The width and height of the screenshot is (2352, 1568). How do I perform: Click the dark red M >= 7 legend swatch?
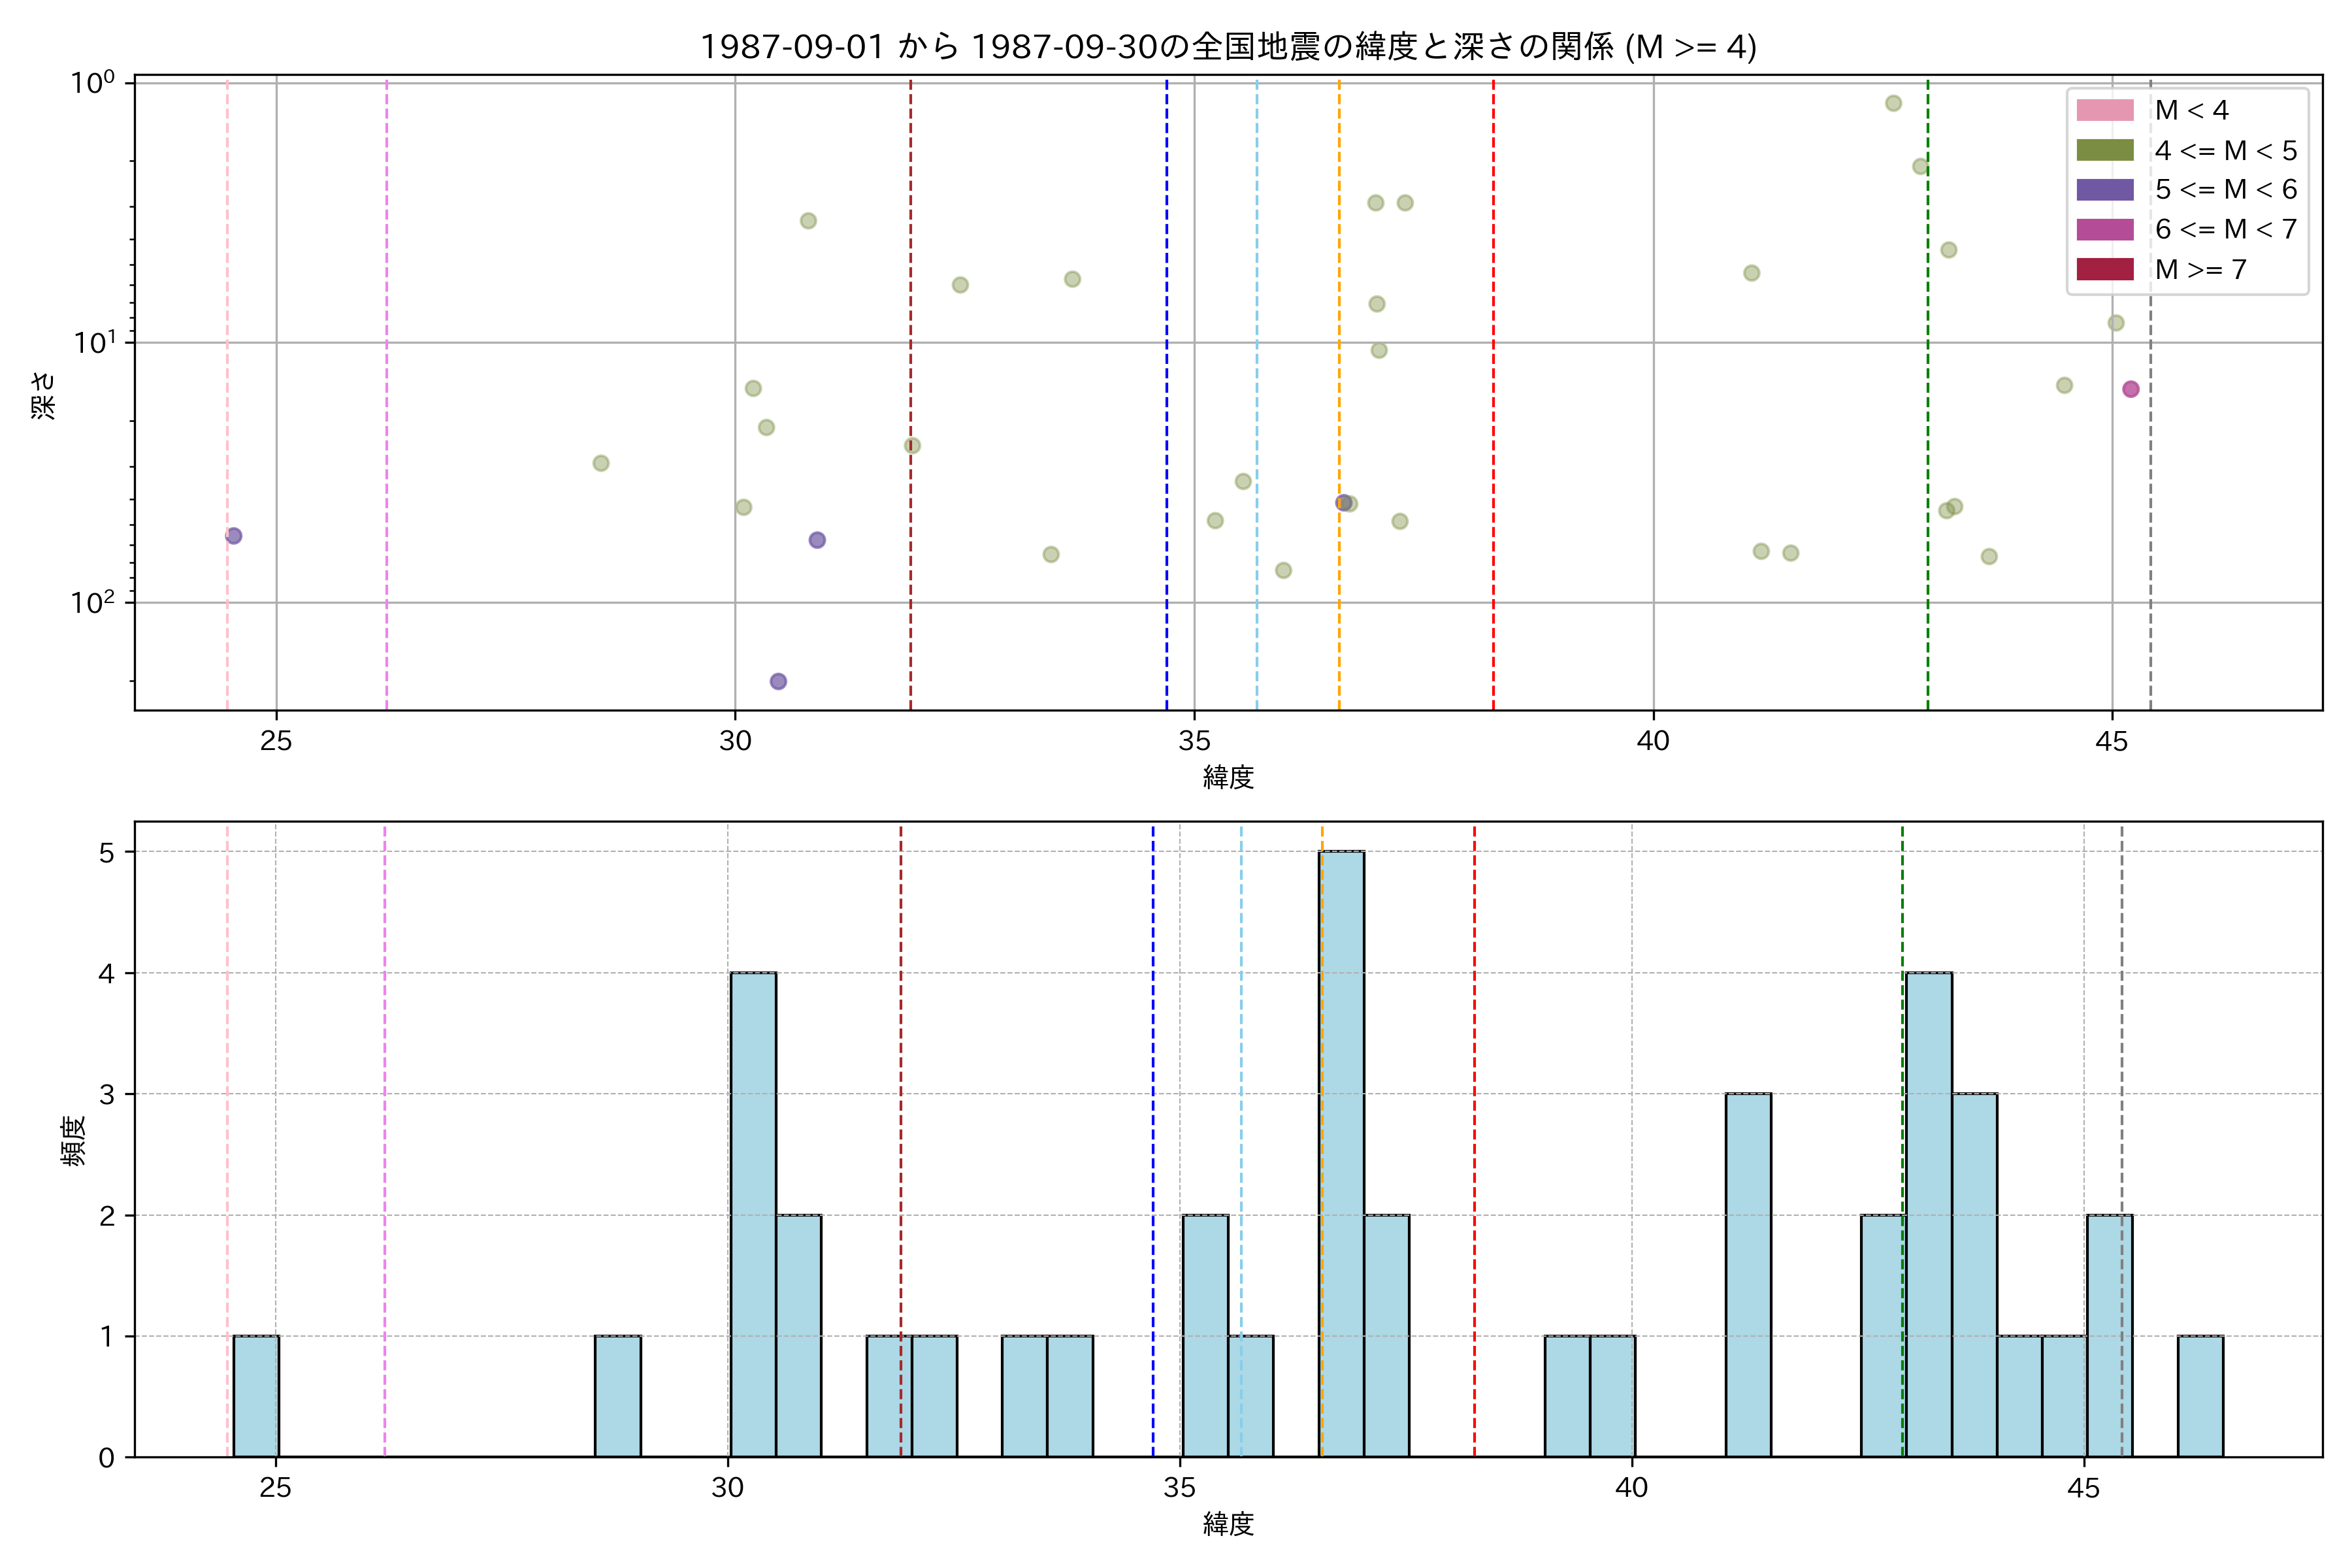coord(2104,269)
